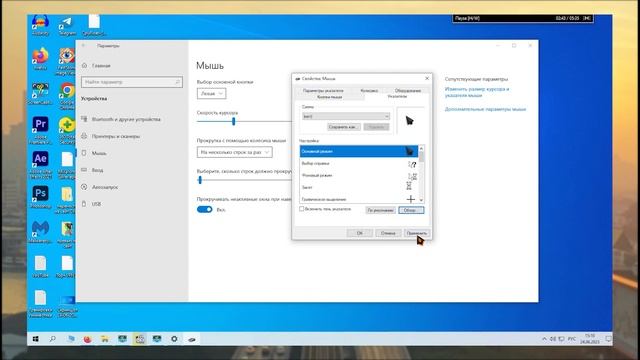Click the Главная home icon in Settings
The image size is (640, 360).
[84, 65]
